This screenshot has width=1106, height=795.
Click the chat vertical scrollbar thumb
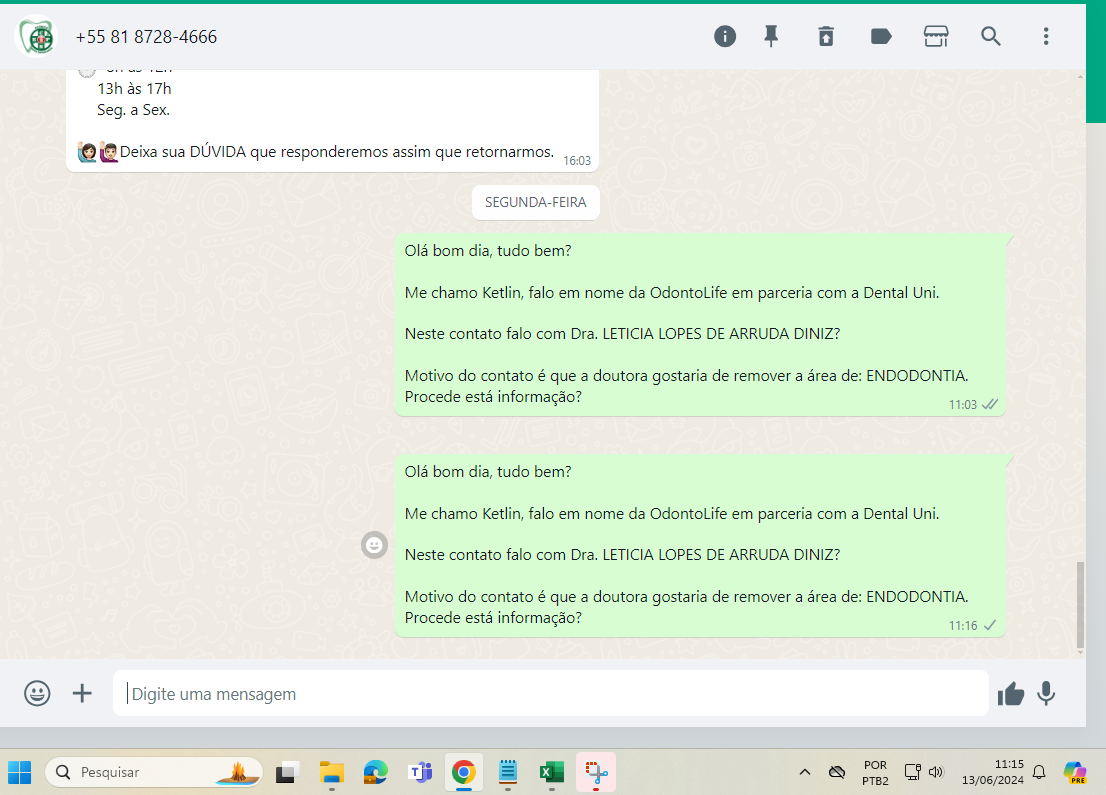tap(1080, 605)
